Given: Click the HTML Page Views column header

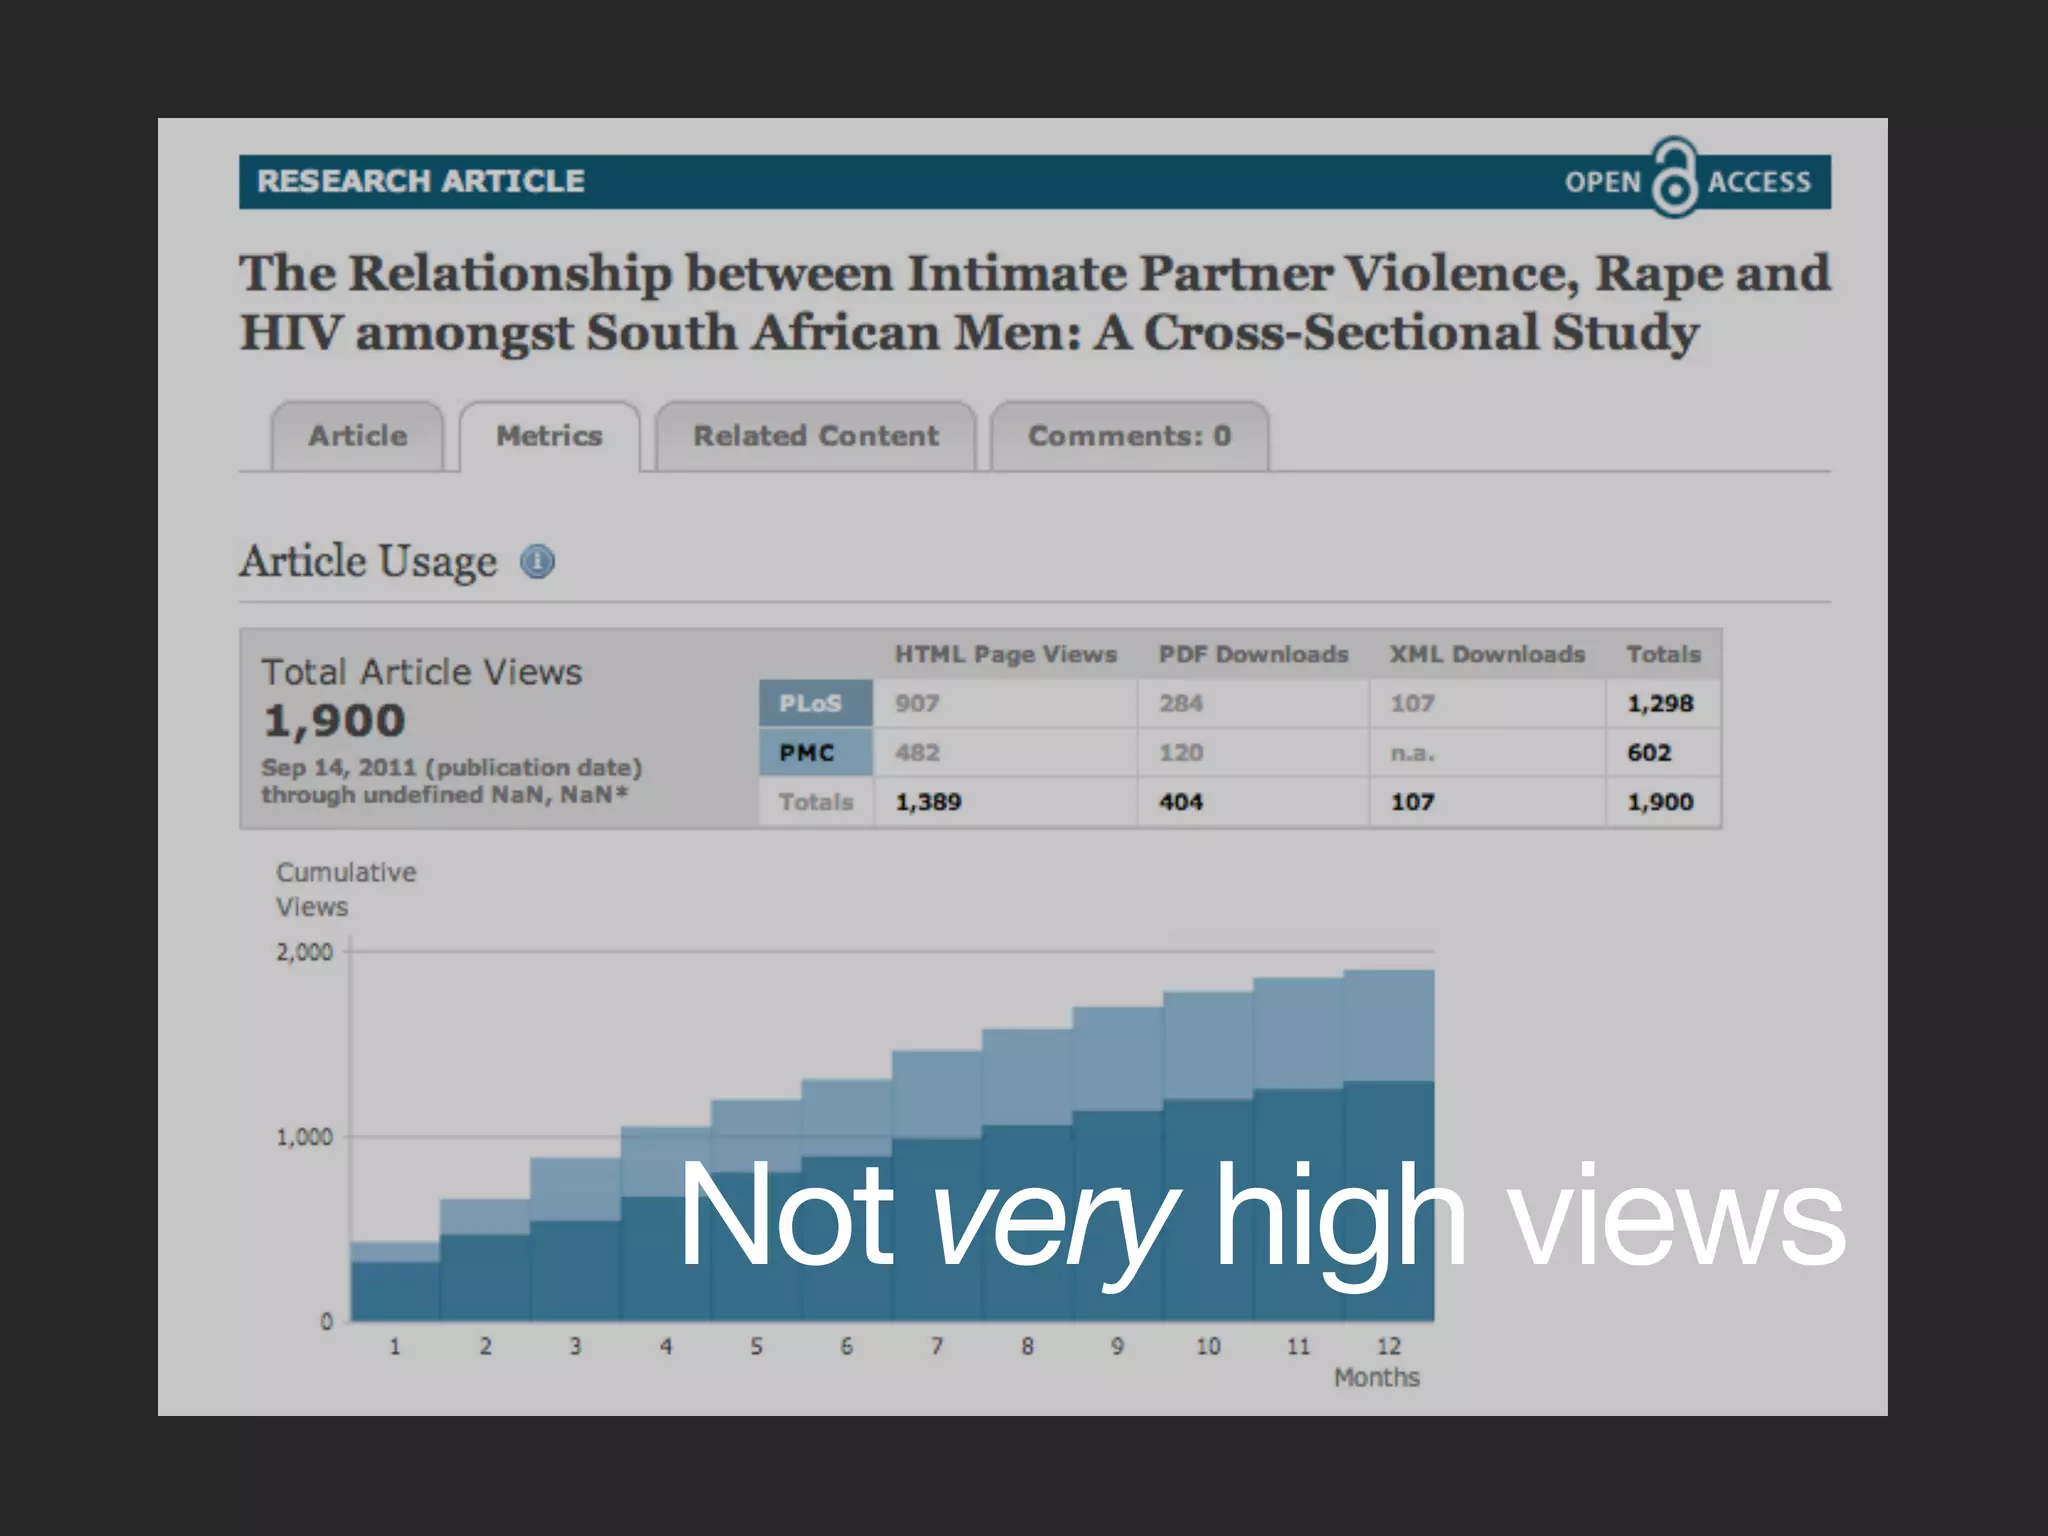Looking at the screenshot, I should [x=1005, y=655].
